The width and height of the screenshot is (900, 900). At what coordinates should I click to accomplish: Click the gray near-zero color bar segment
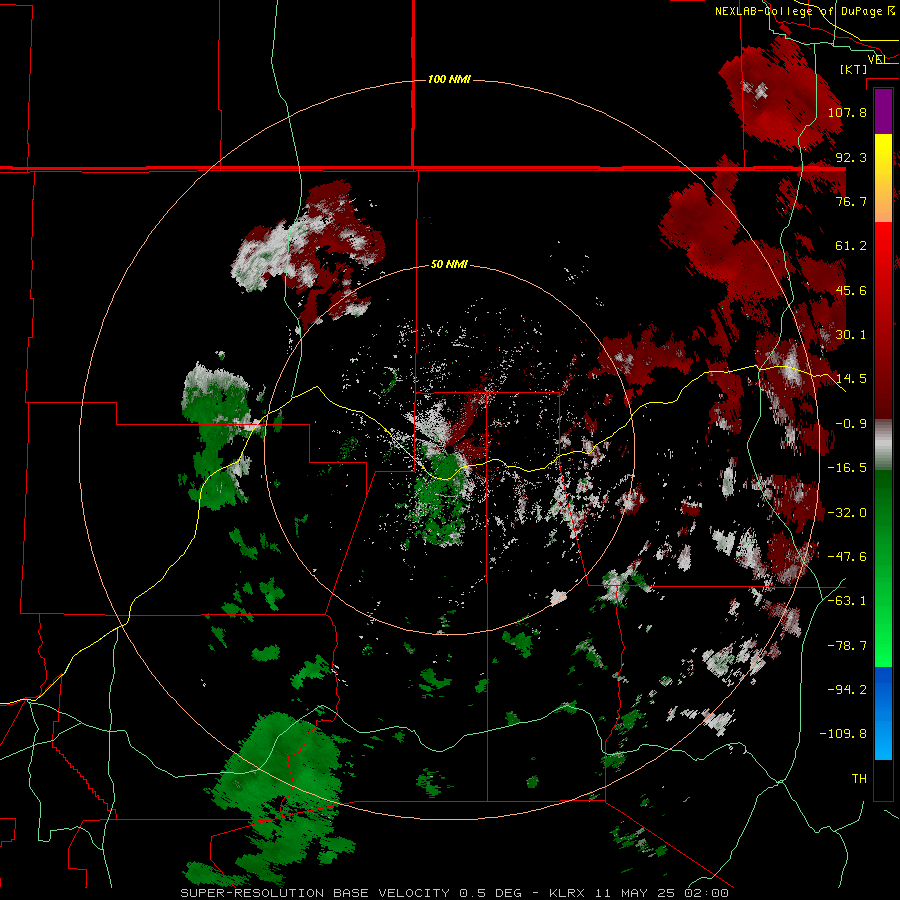(x=883, y=445)
